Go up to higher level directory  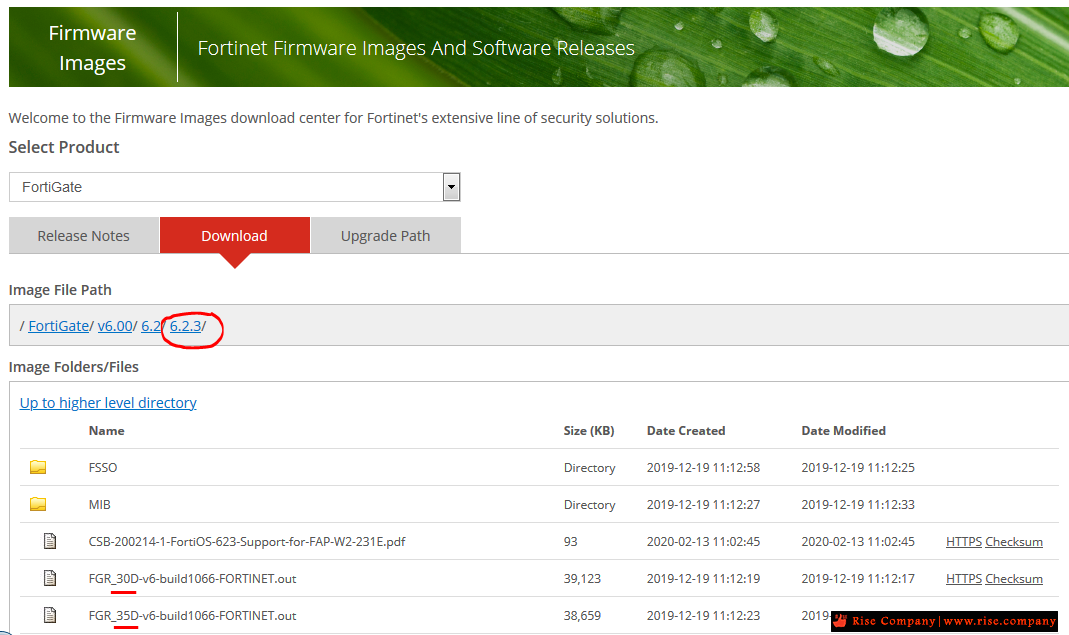(108, 403)
